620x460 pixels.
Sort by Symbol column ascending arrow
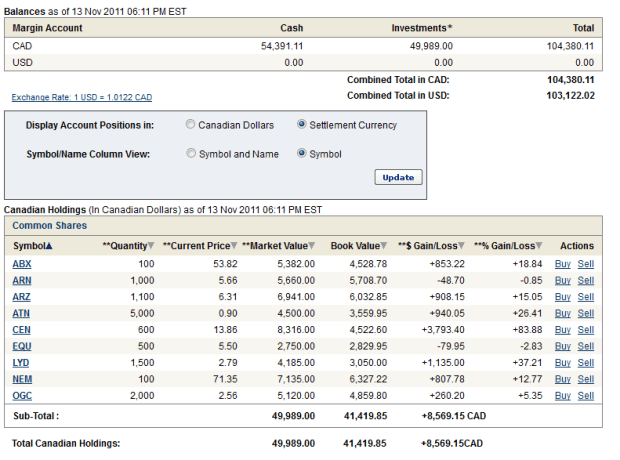(49, 246)
